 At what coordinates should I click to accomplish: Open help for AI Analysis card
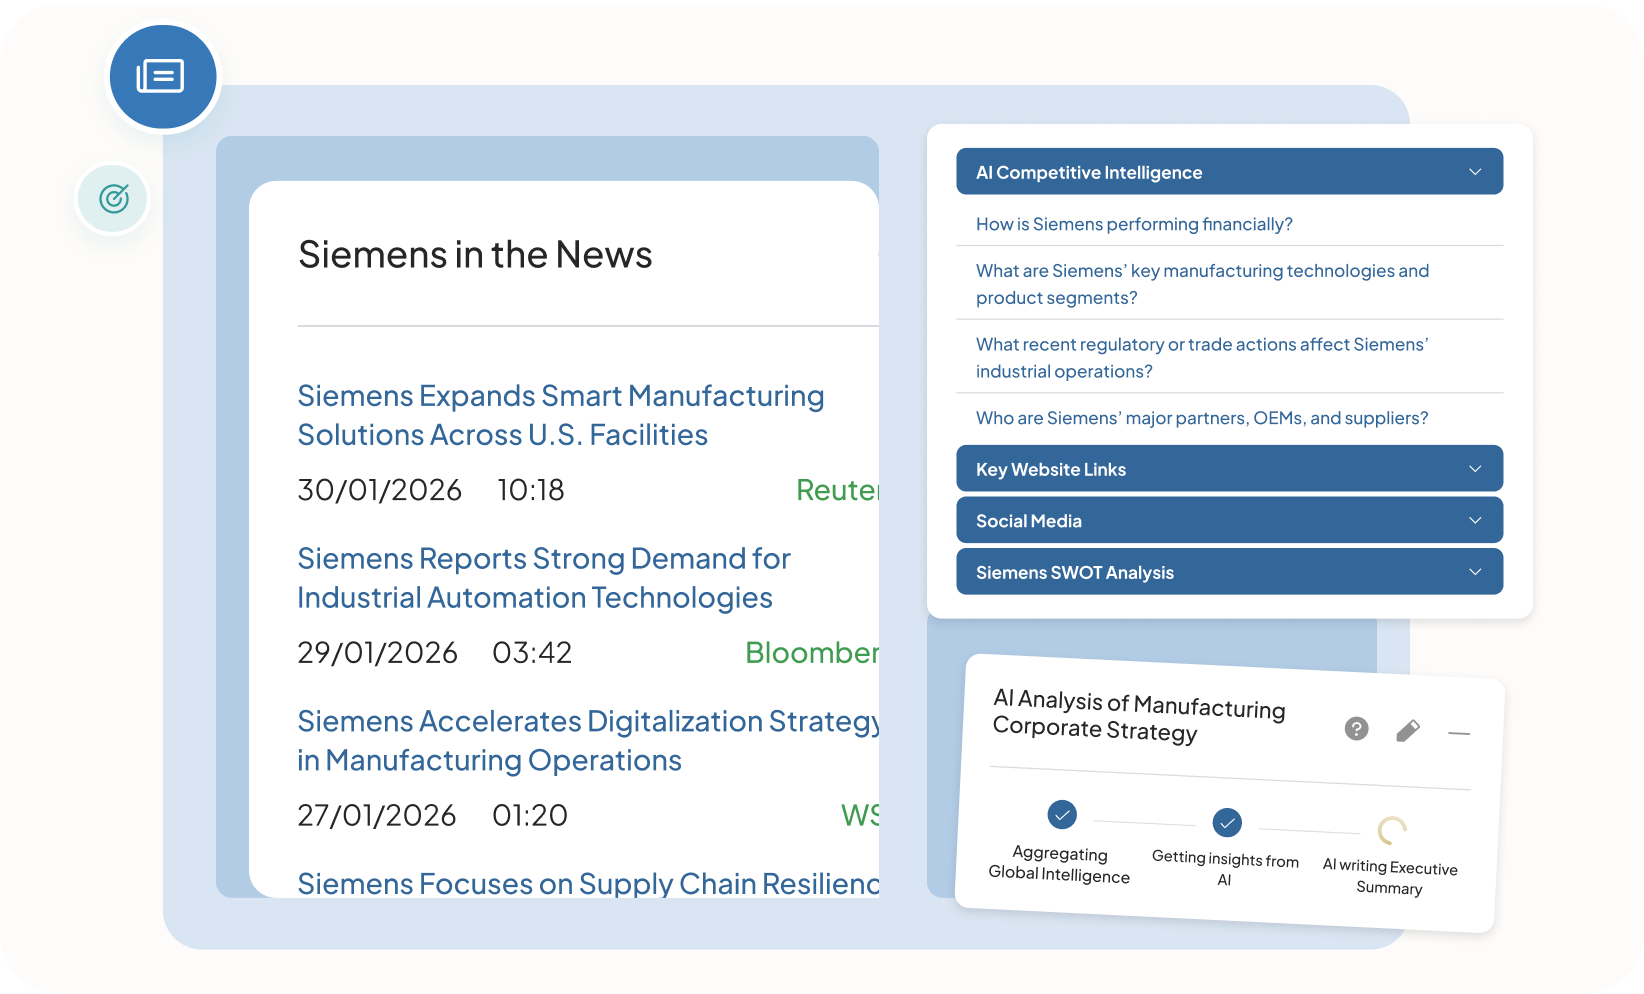coord(1356,728)
